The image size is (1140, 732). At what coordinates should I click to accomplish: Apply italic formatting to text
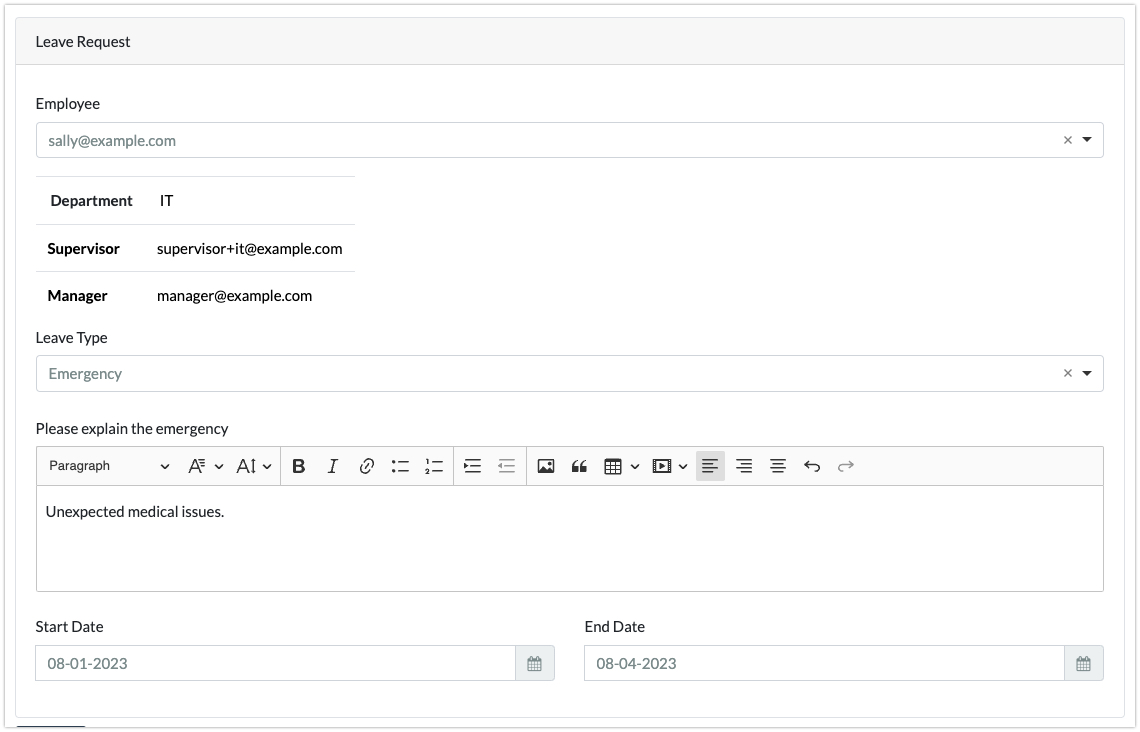coord(333,466)
